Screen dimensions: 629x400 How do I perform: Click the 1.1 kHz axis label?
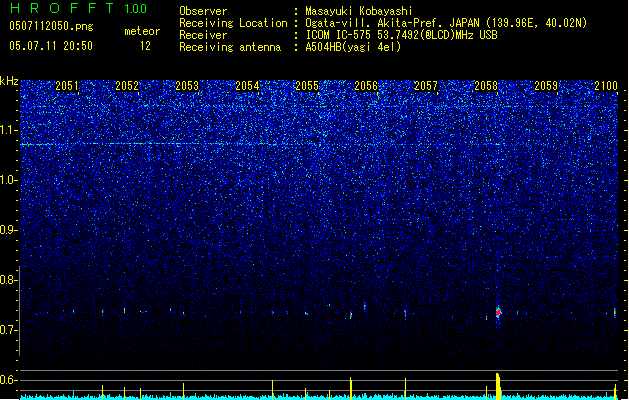click(x=9, y=130)
